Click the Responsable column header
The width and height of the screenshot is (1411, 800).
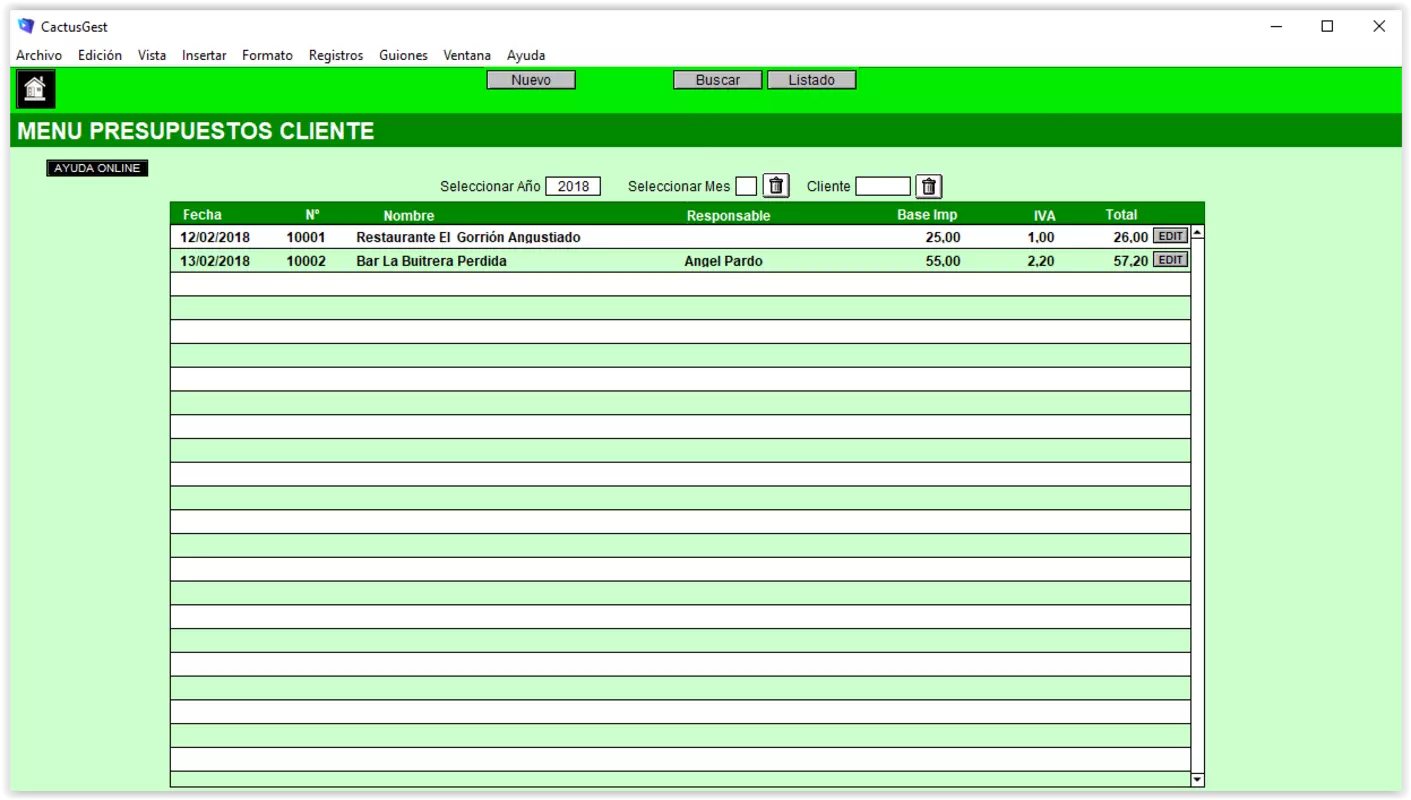728,215
